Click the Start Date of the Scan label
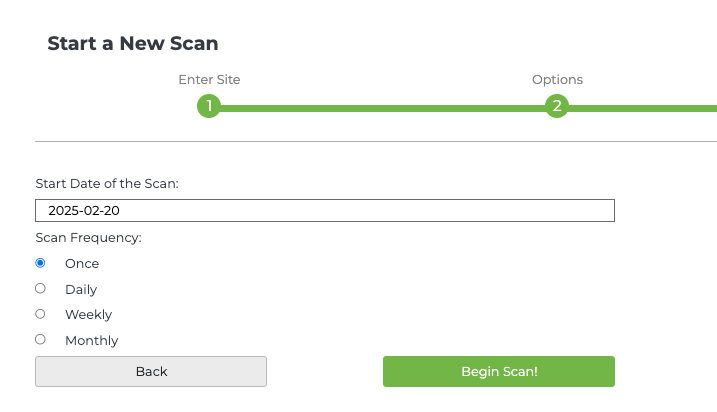 coord(107,183)
